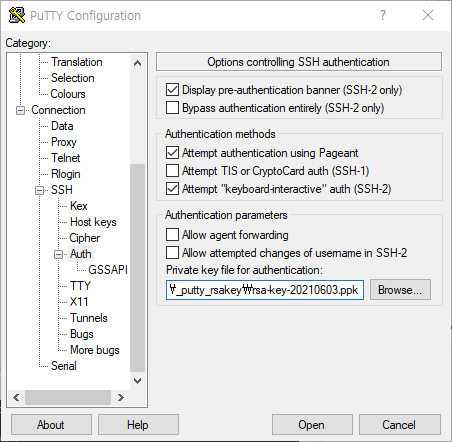This screenshot has width=452, height=442.
Task: Toggle Attempt authentication using Pageant
Action: click(x=172, y=153)
